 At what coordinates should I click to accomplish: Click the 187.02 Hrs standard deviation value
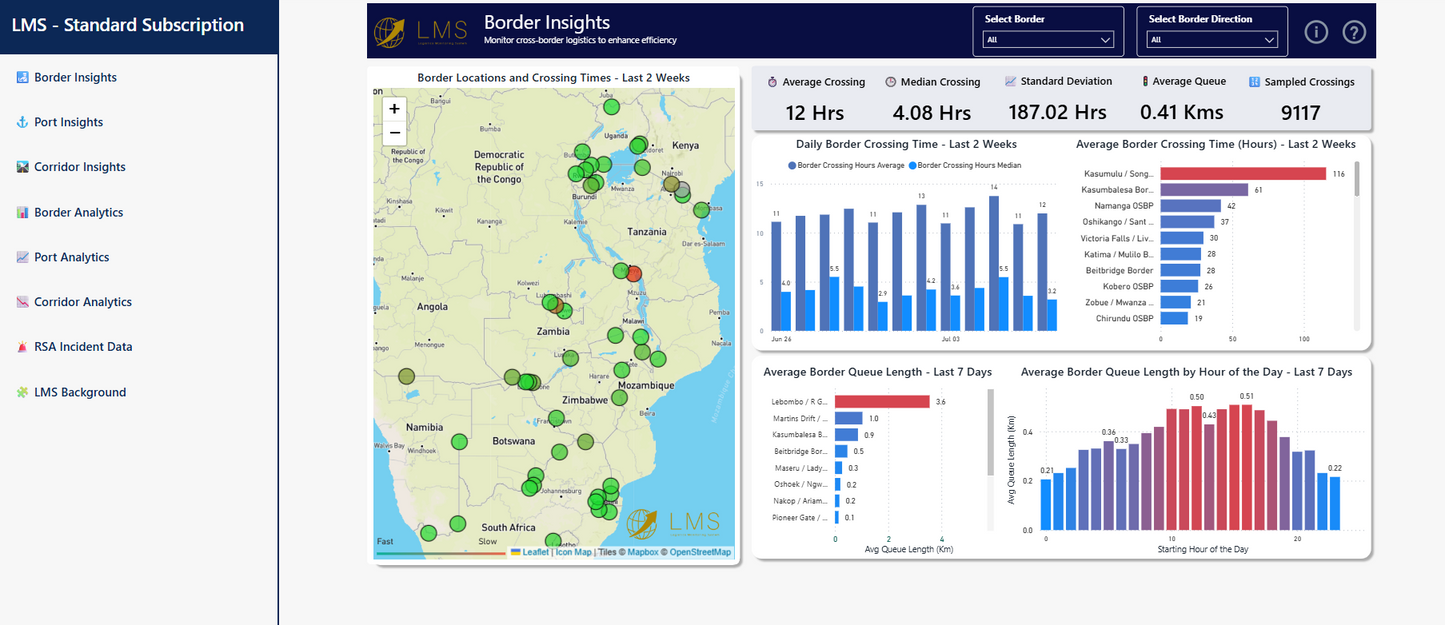1057,113
